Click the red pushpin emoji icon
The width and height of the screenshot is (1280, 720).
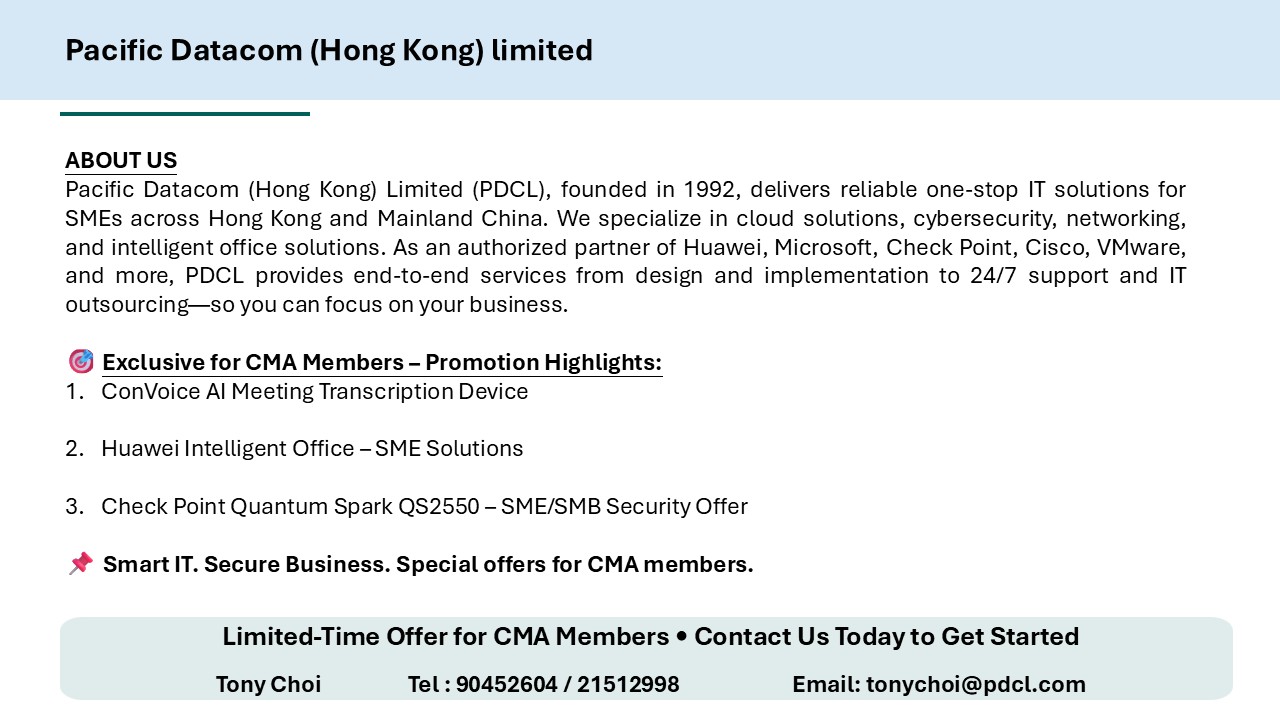(81, 564)
